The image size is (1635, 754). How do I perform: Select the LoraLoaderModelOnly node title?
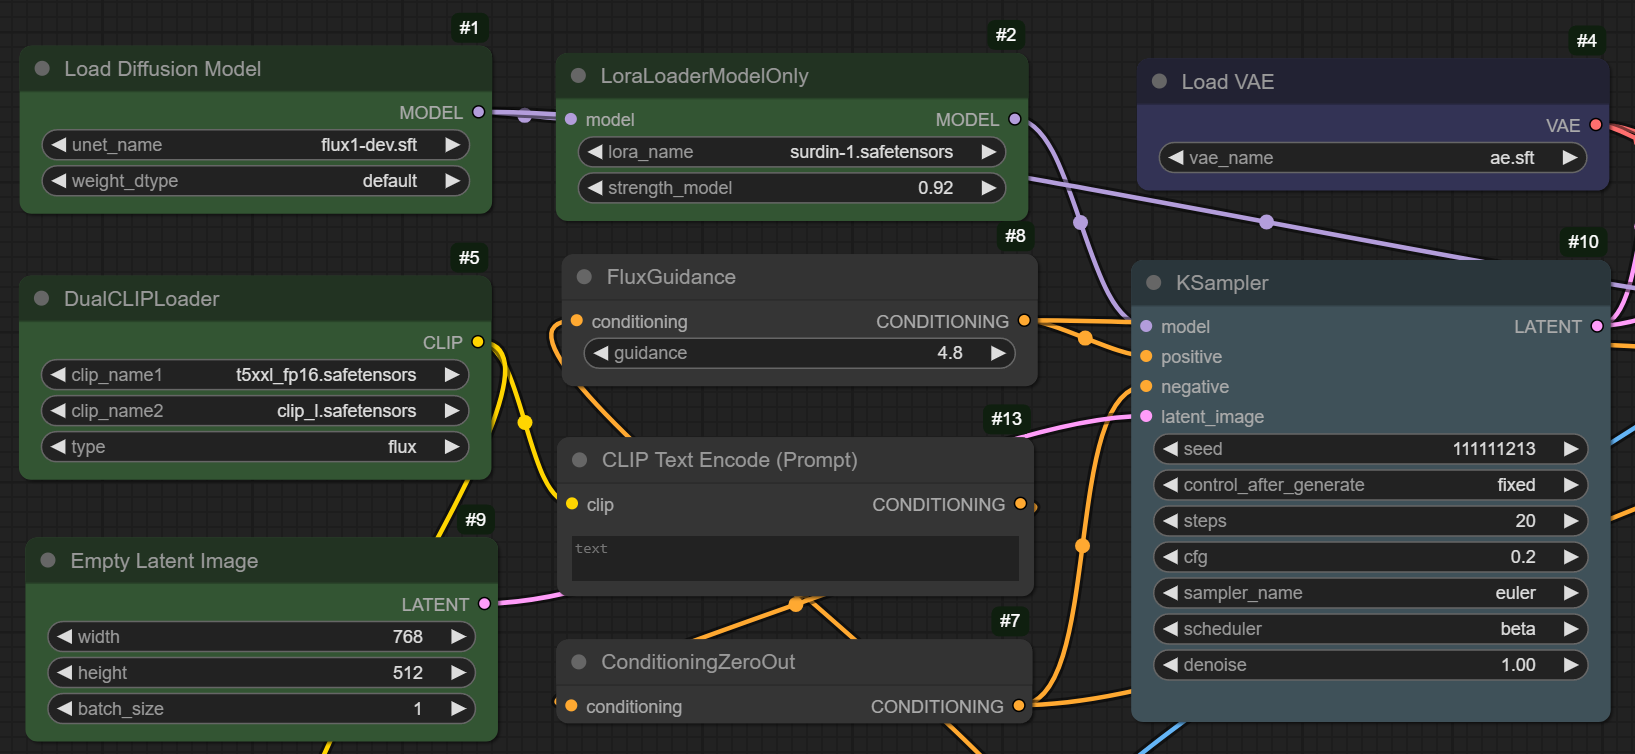pos(704,76)
